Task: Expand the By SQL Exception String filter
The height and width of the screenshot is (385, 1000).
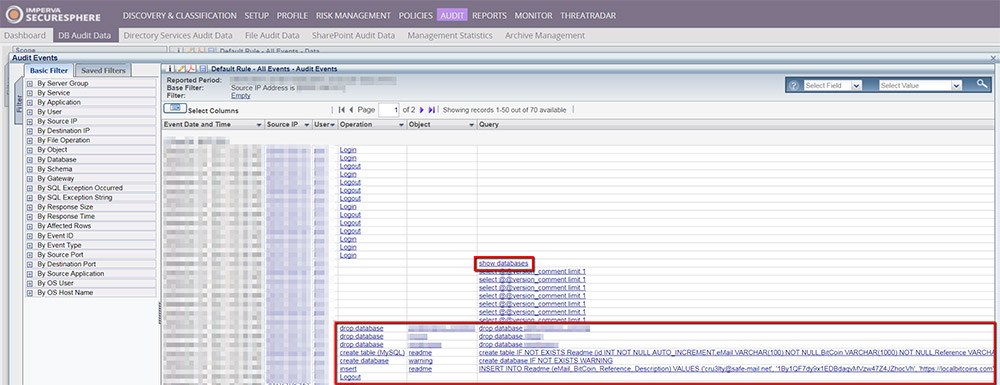Action: pos(30,198)
